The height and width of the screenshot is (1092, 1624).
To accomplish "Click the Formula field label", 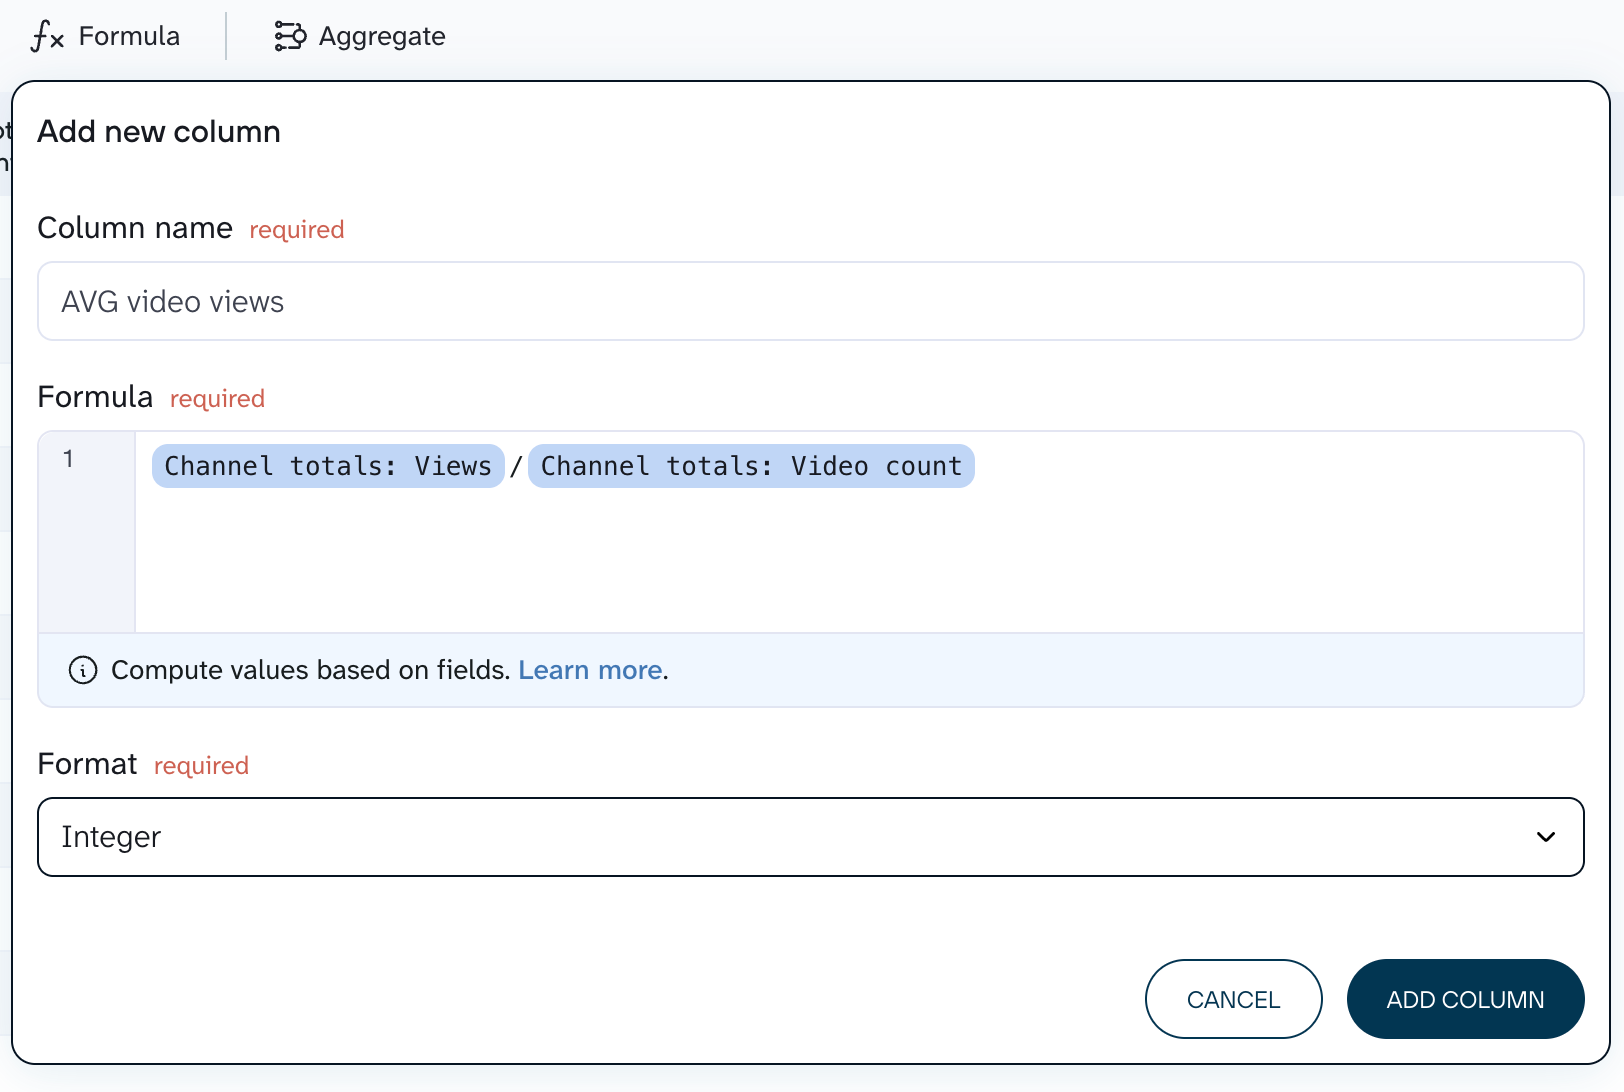I will click(95, 397).
